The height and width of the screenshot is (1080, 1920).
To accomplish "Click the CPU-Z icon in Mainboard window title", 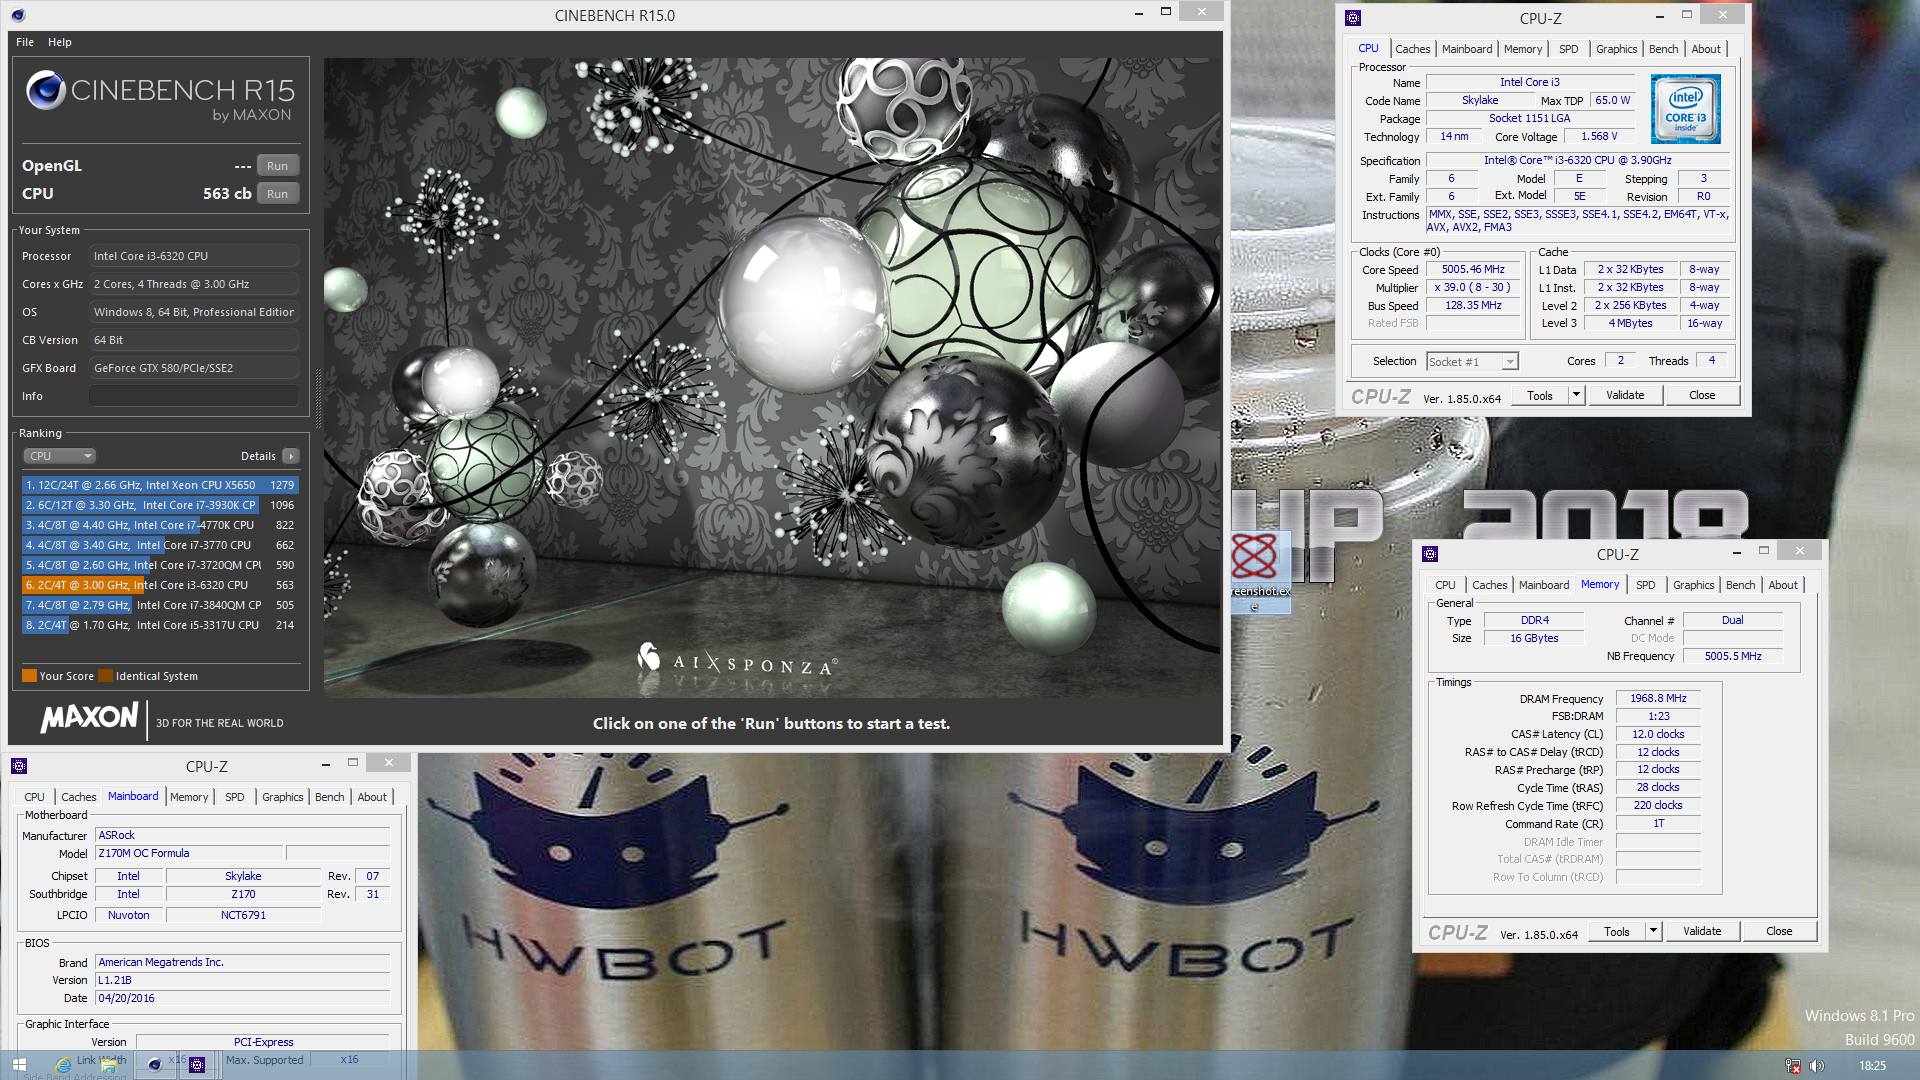I will click(18, 766).
